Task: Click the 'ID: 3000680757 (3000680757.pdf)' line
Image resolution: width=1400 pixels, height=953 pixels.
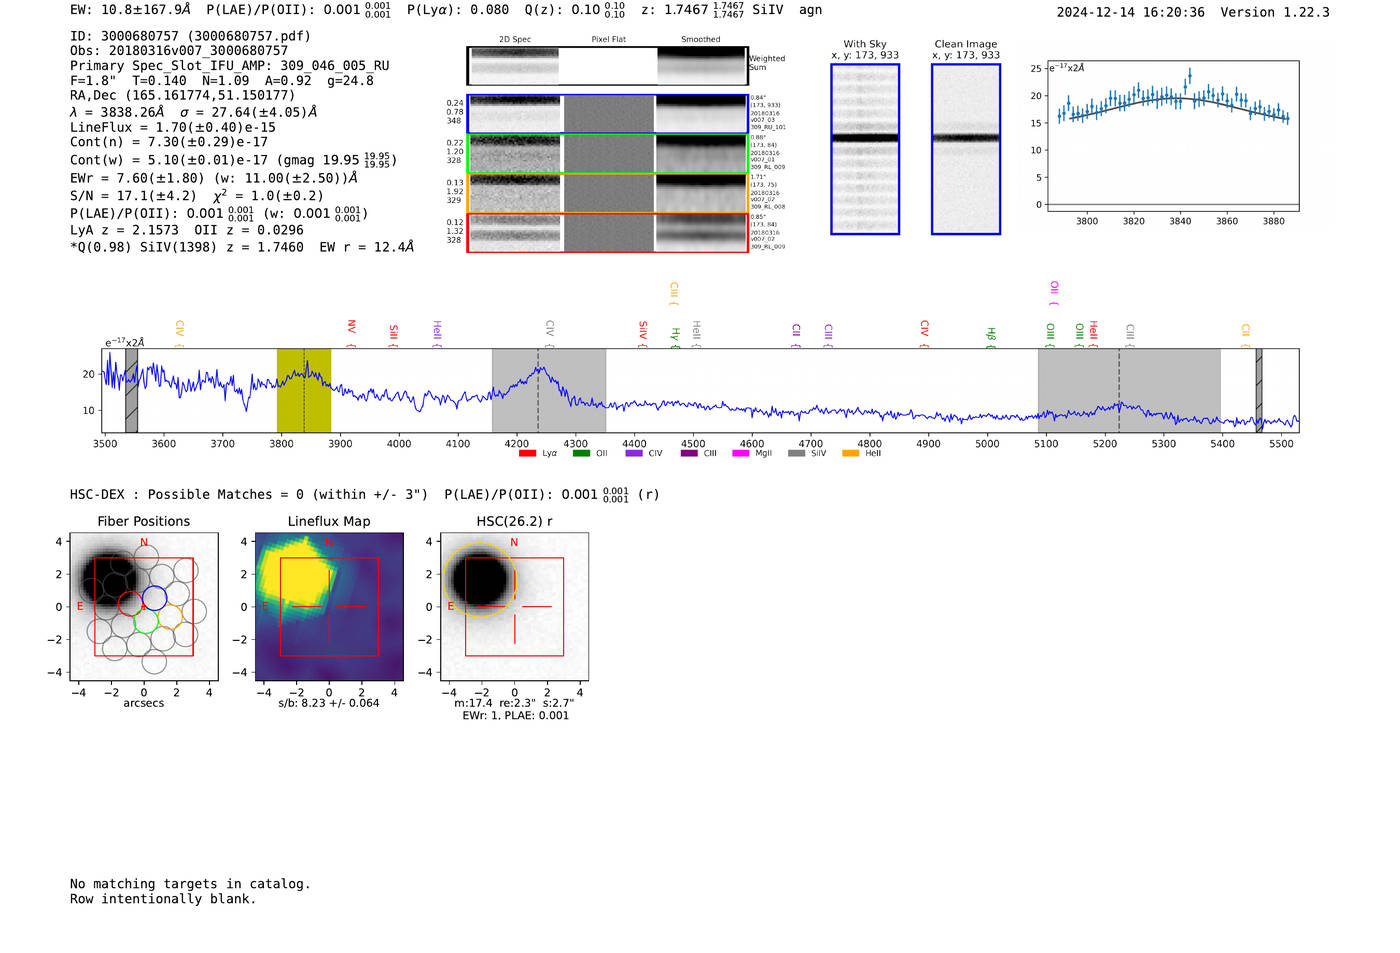Action: click(x=190, y=36)
